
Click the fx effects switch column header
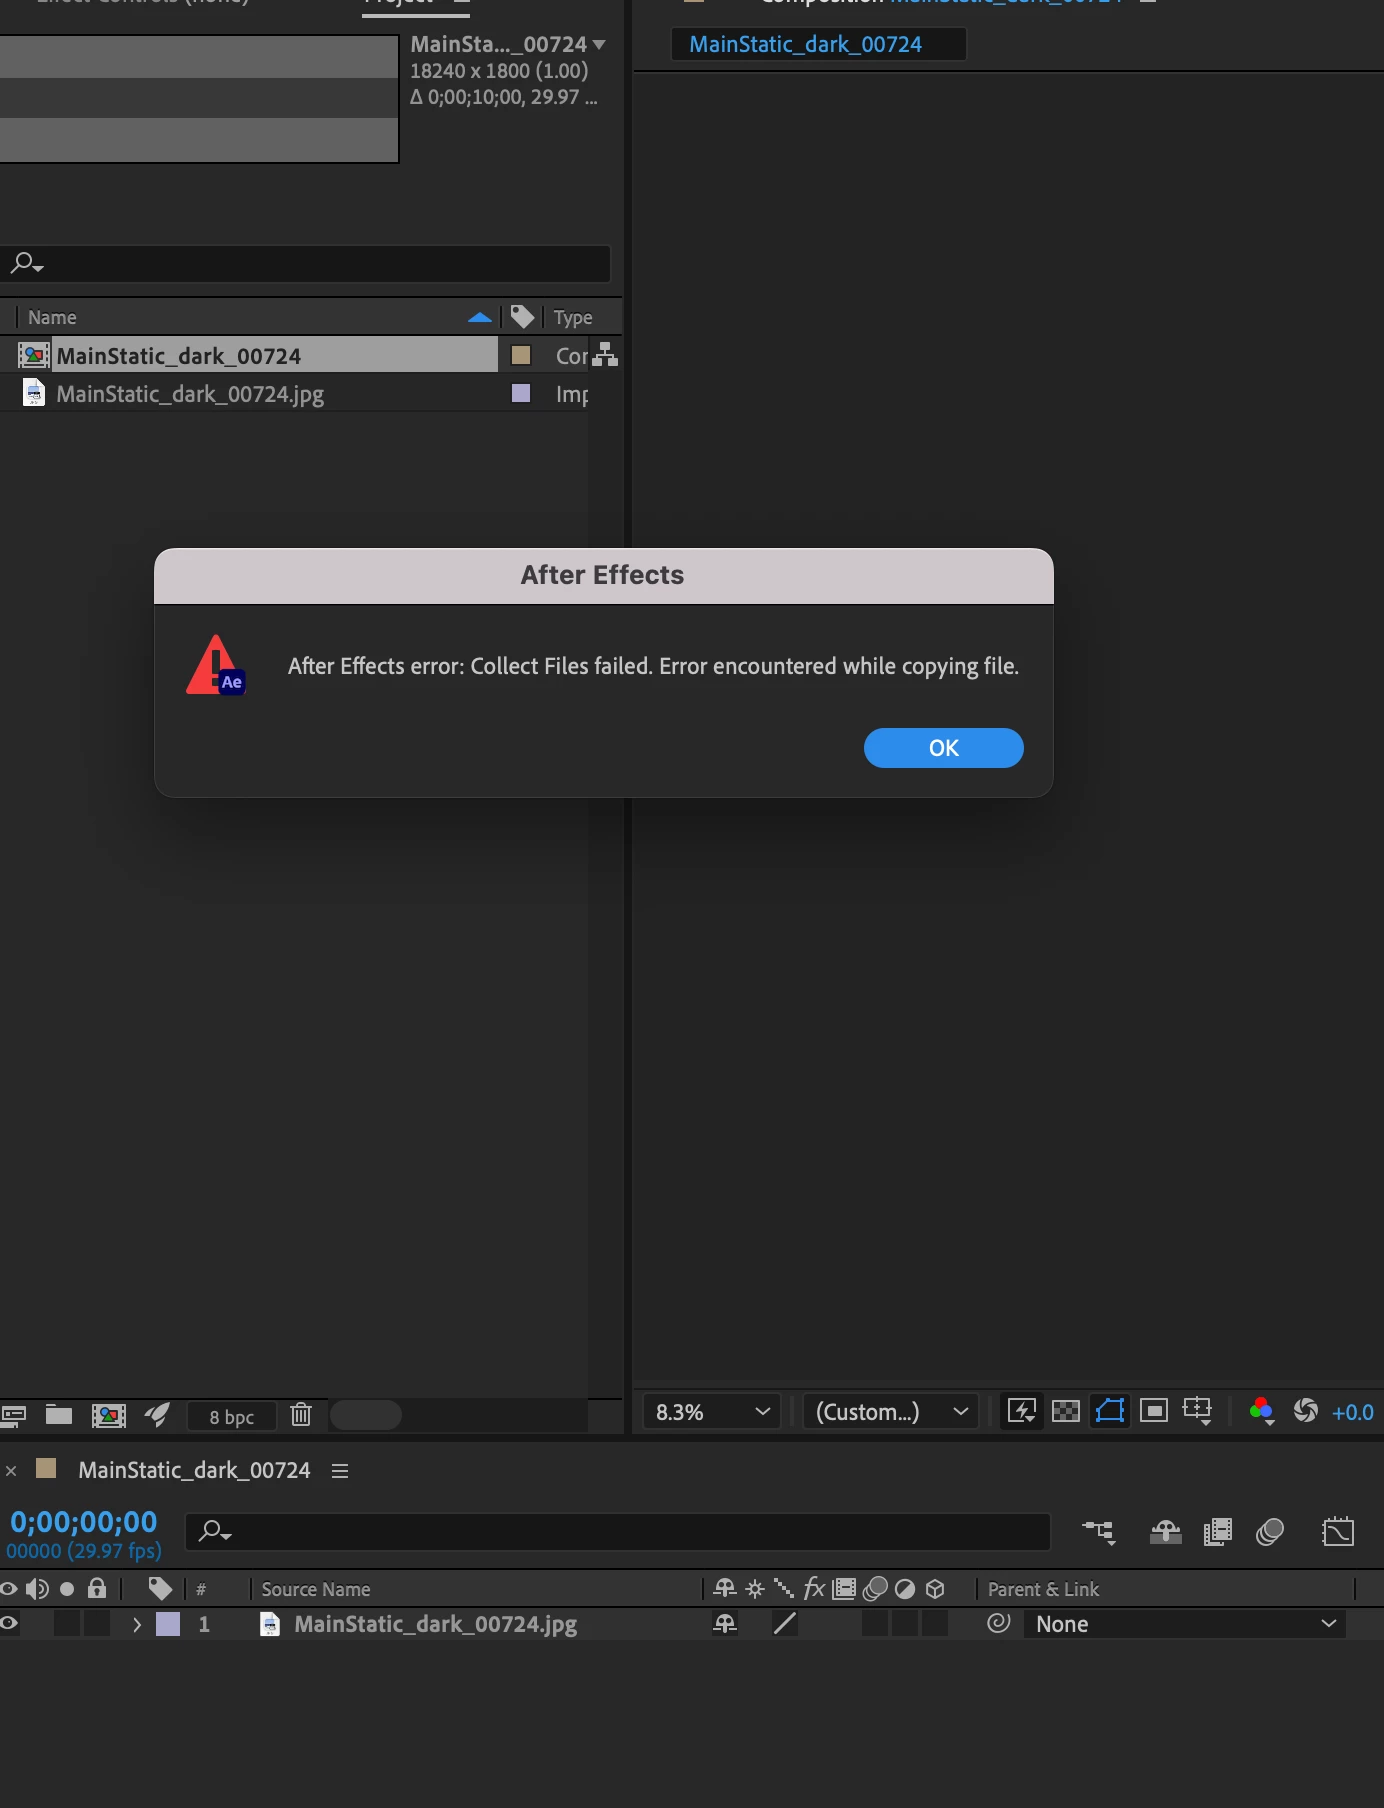point(814,1588)
